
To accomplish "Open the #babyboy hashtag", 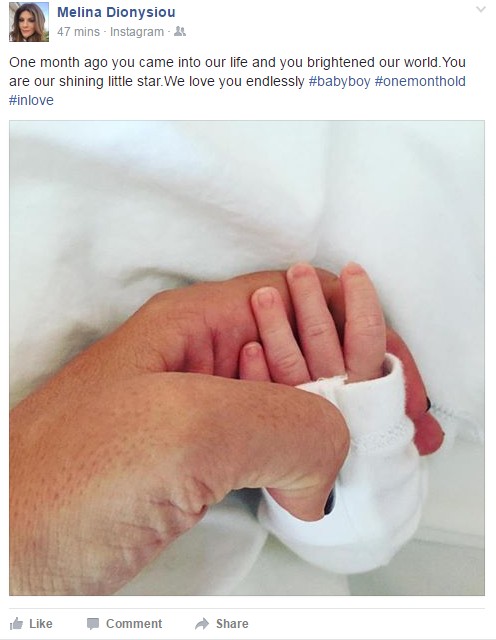I will tap(339, 81).
